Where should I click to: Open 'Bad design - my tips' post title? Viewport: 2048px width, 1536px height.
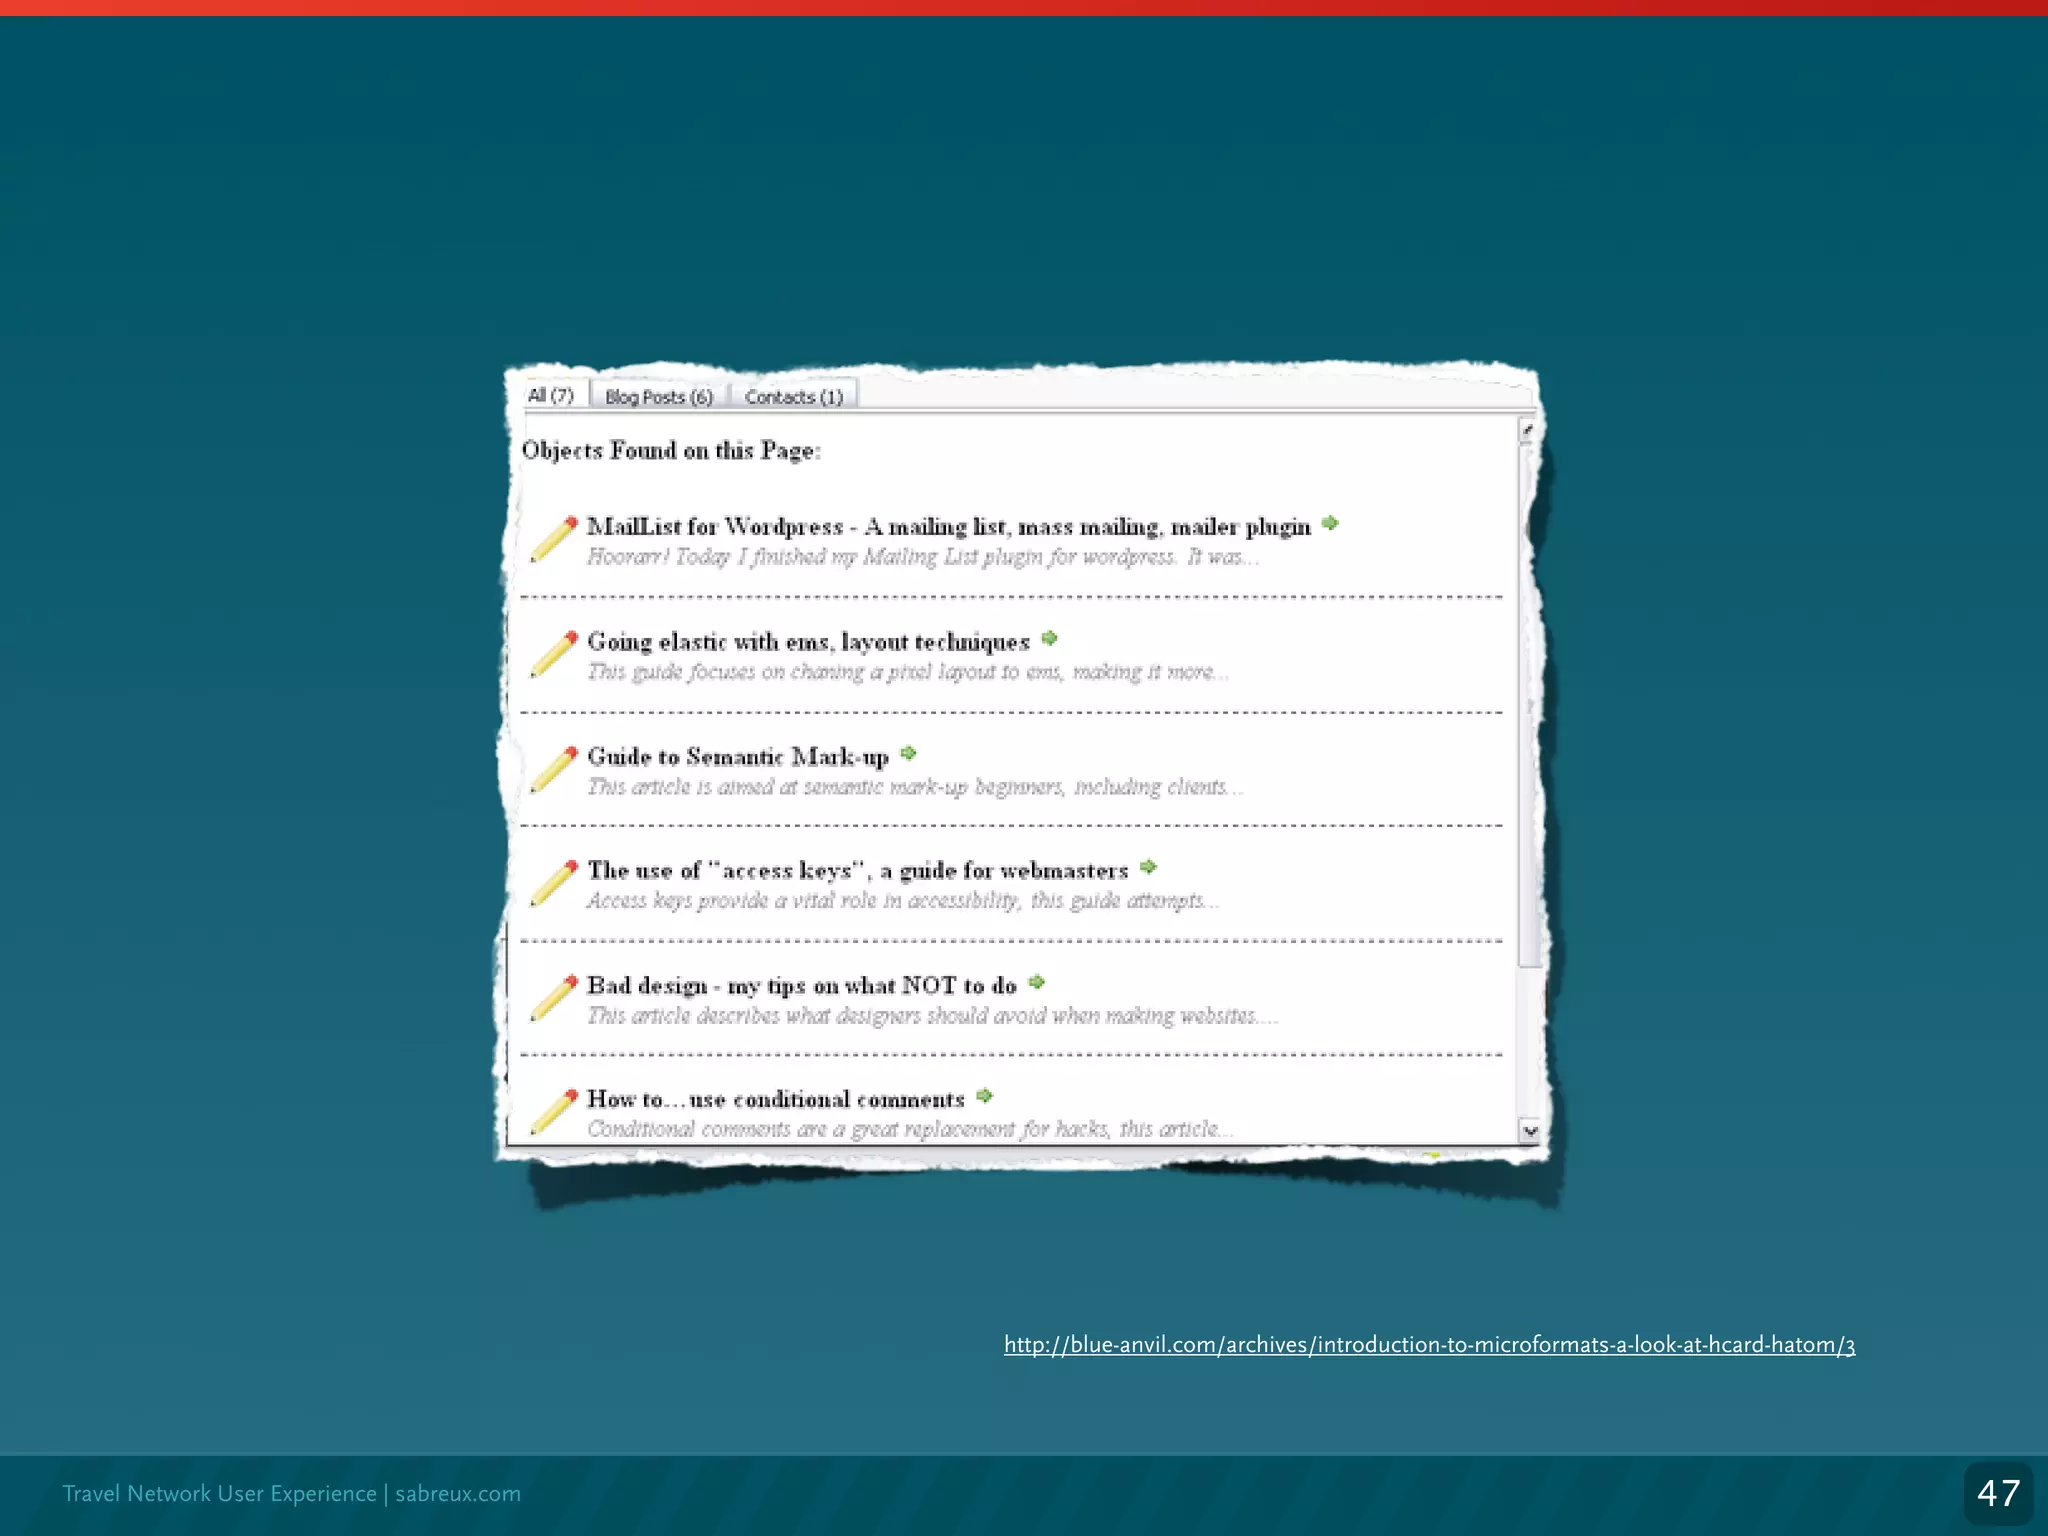point(801,986)
